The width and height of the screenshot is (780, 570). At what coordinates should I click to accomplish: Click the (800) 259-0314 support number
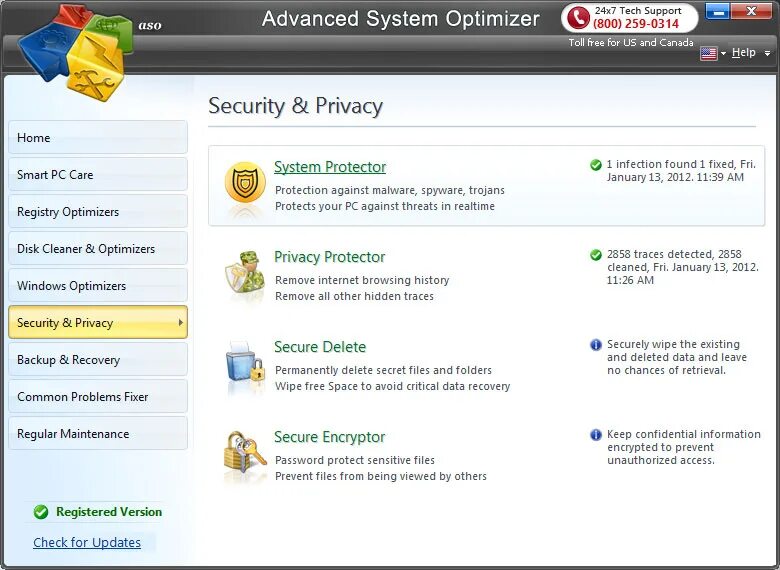[x=636, y=23]
